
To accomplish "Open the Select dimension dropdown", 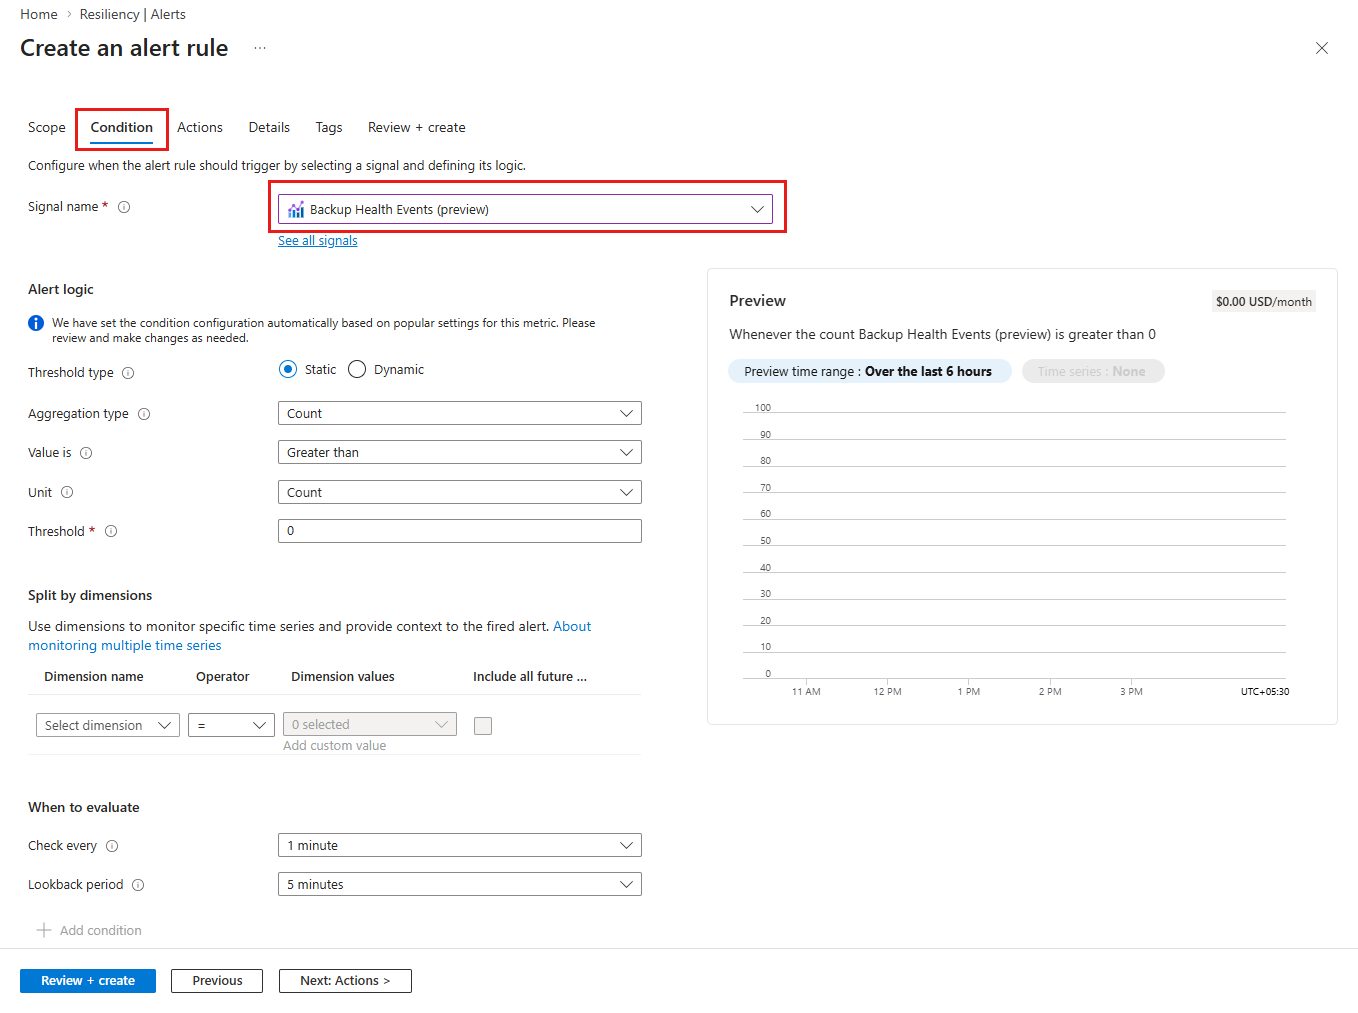I will pos(108,725).
